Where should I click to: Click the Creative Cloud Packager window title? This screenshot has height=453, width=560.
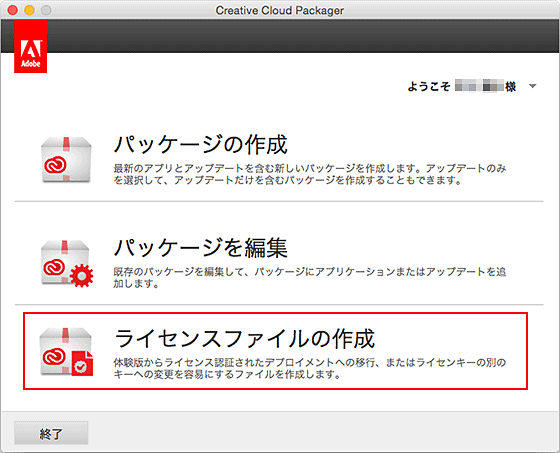point(280,10)
